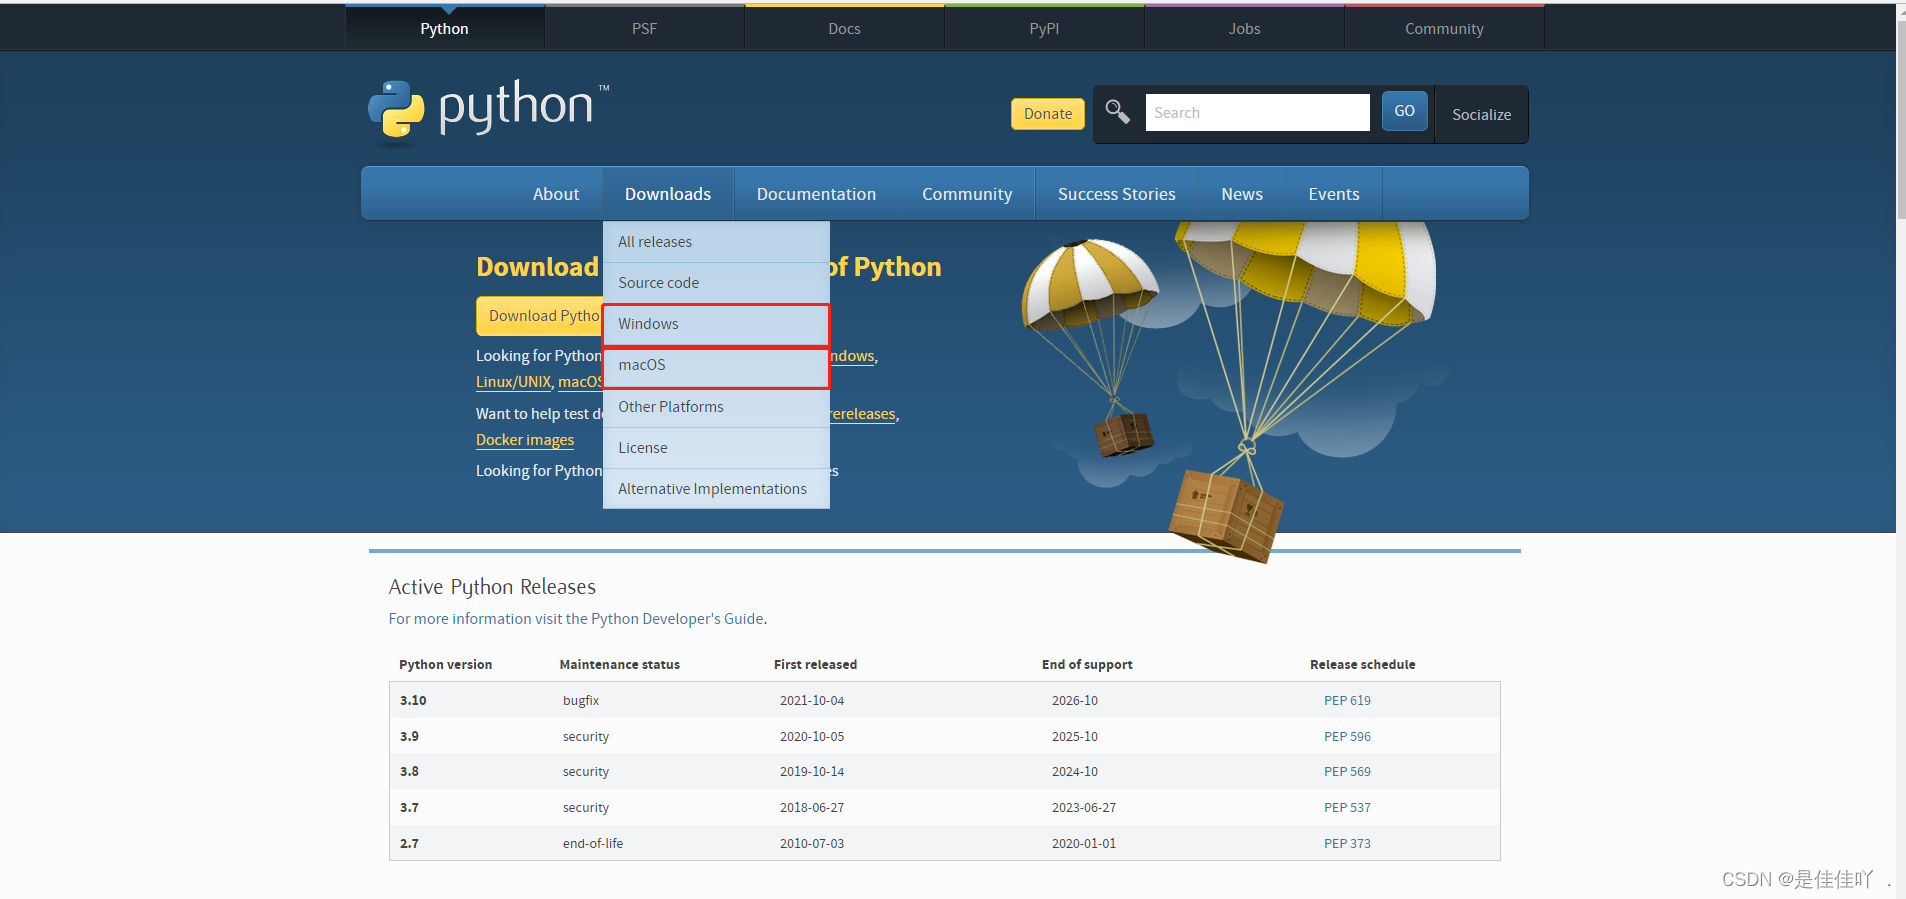Switch to the Community top tab

1444,28
